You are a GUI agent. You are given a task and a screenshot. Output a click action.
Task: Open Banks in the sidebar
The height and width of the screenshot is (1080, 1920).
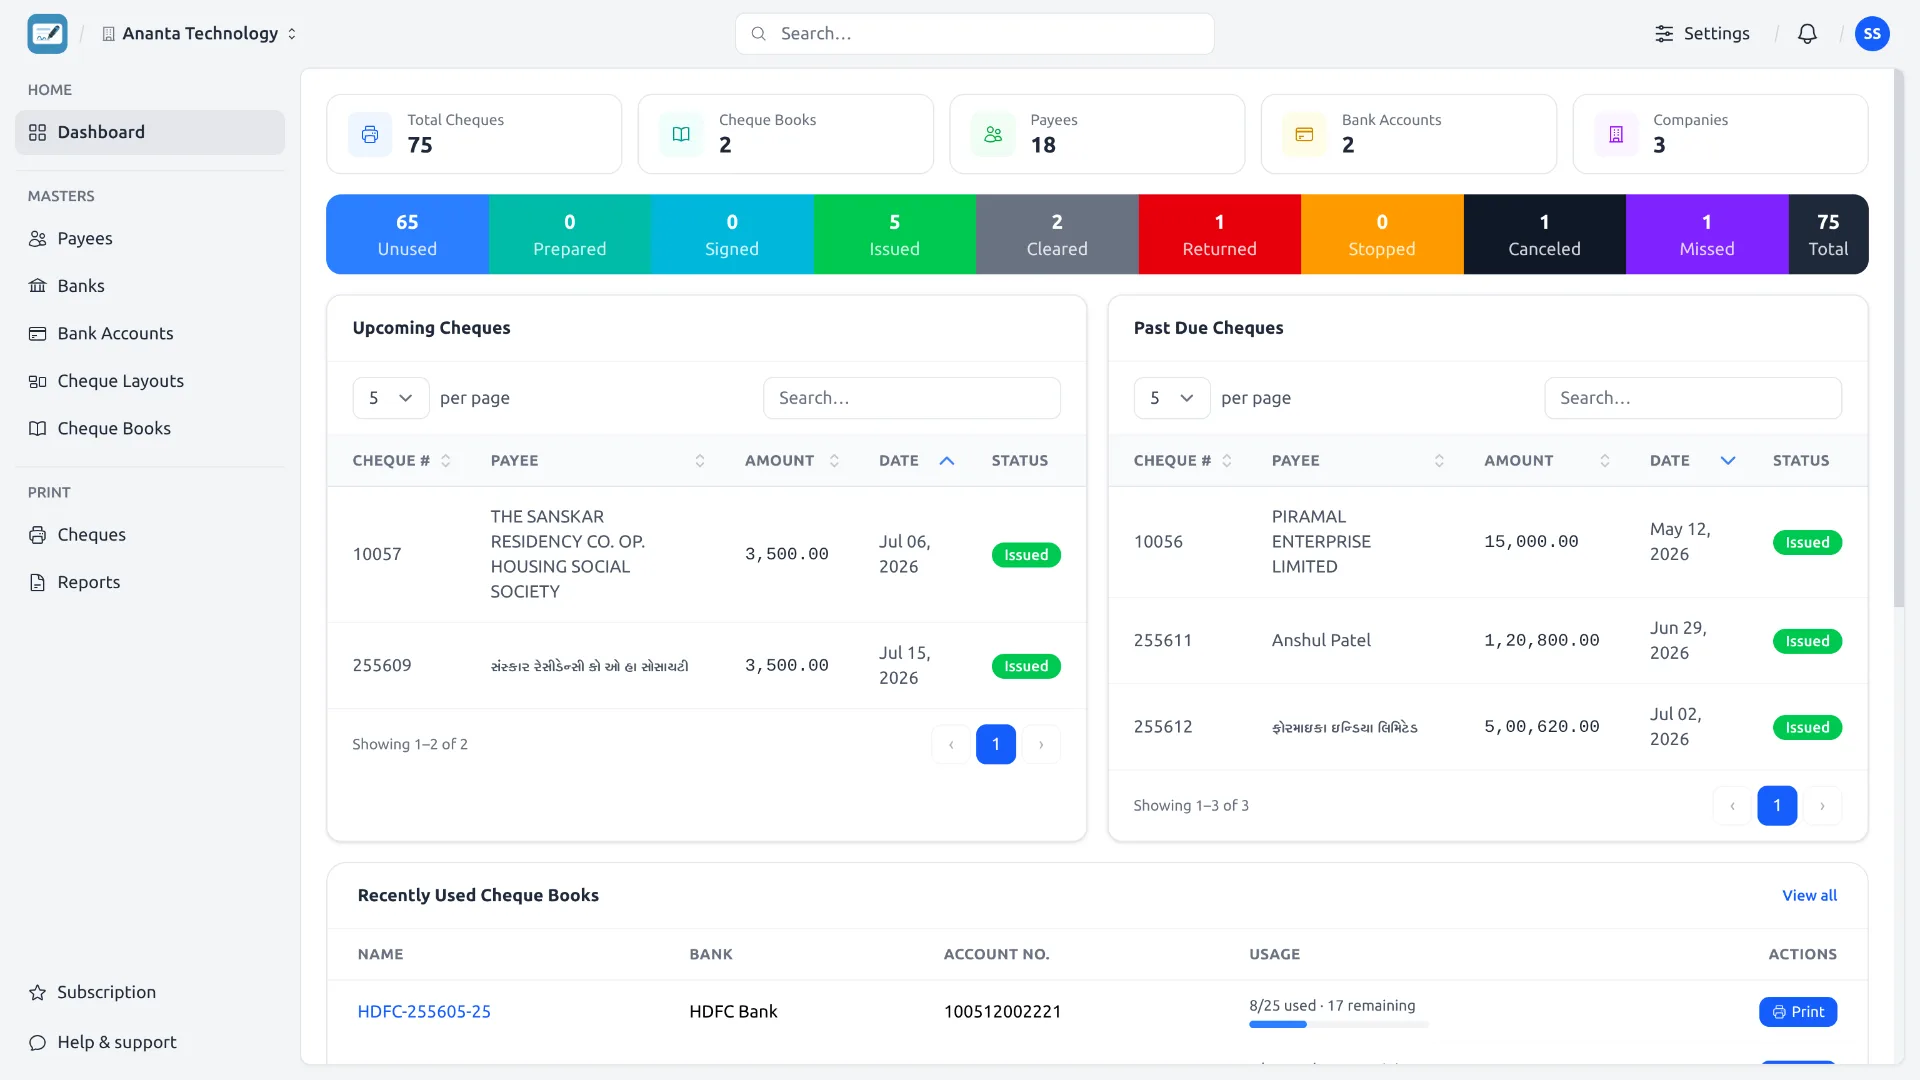[x=150, y=286]
